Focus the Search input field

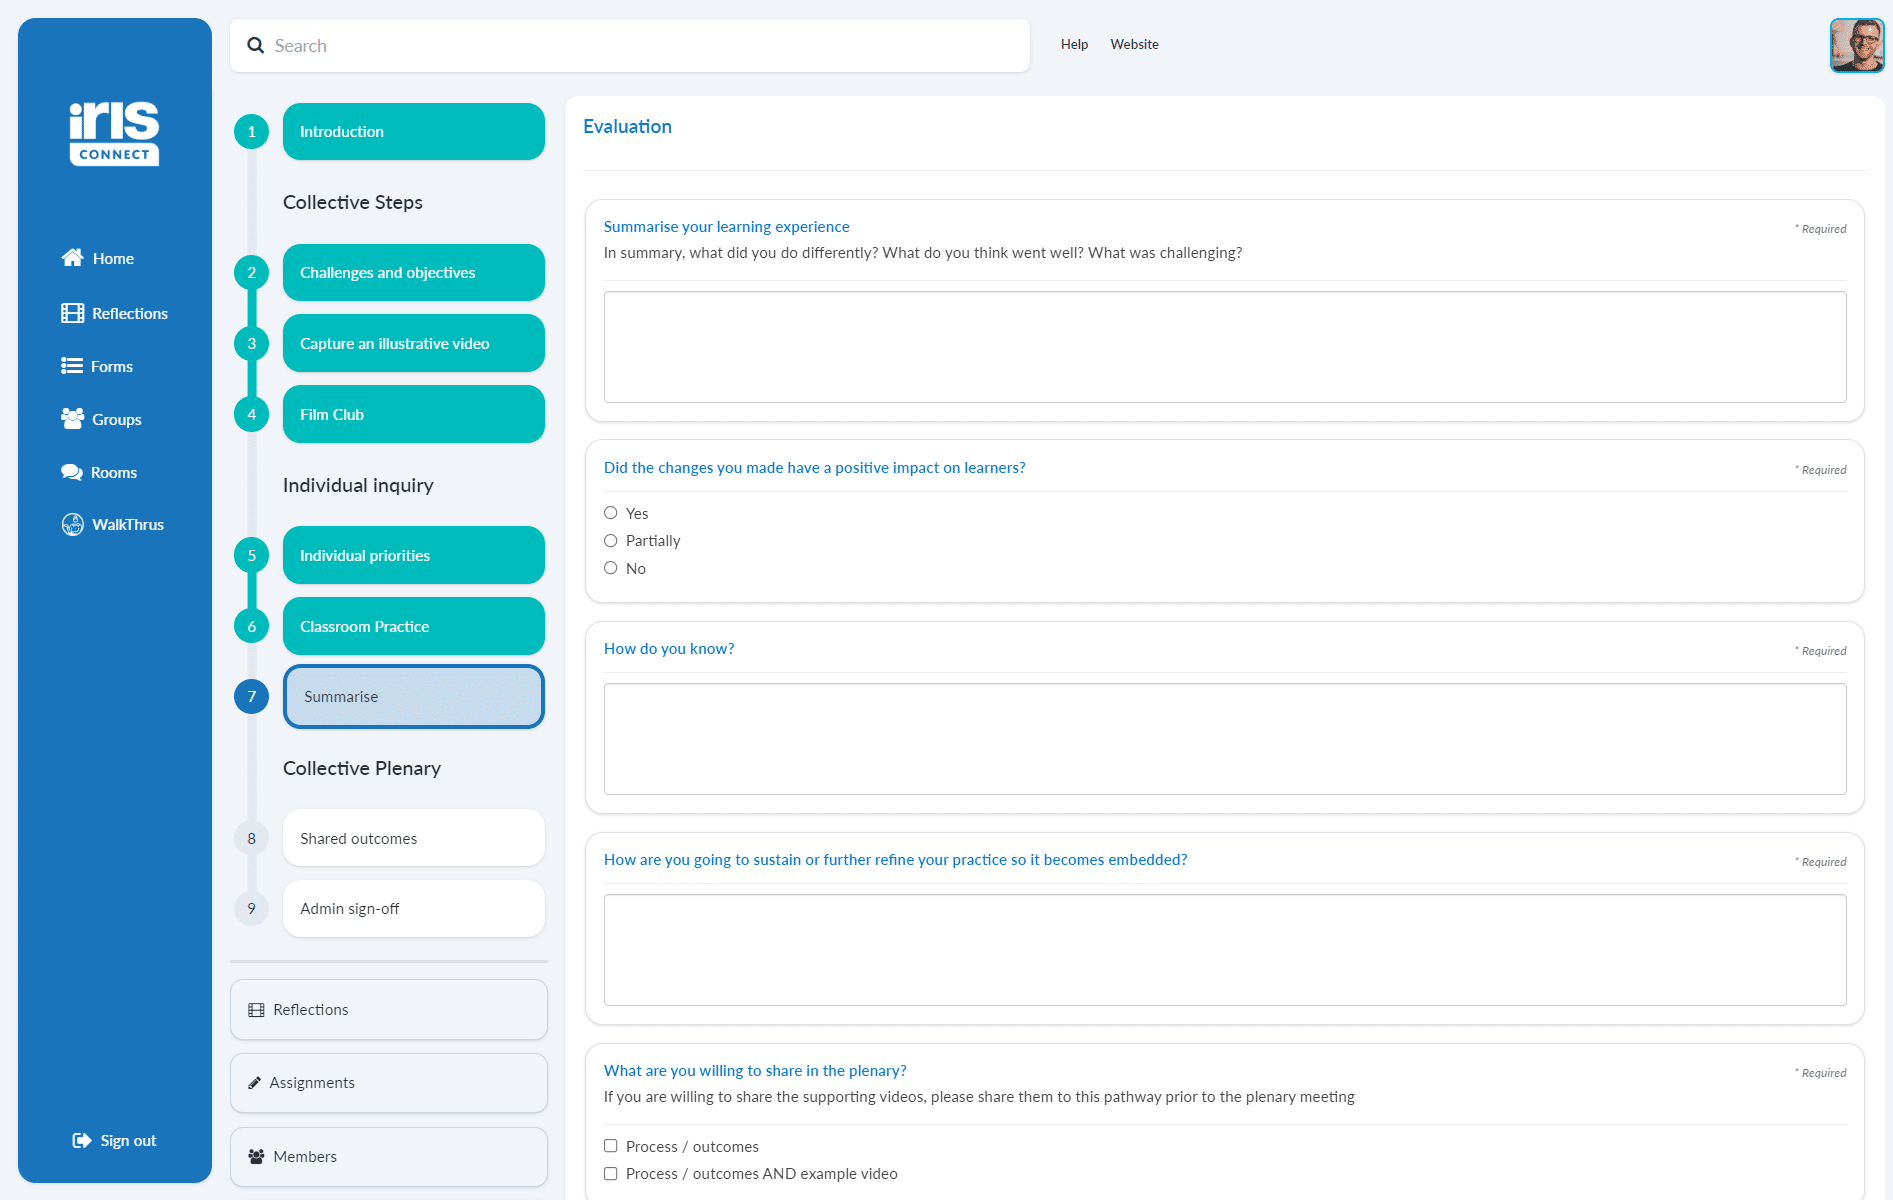[x=630, y=45]
